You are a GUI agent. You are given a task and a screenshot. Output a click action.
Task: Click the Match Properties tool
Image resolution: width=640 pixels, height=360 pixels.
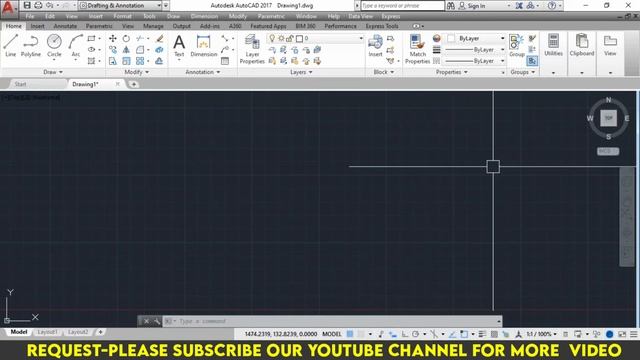coord(417,49)
